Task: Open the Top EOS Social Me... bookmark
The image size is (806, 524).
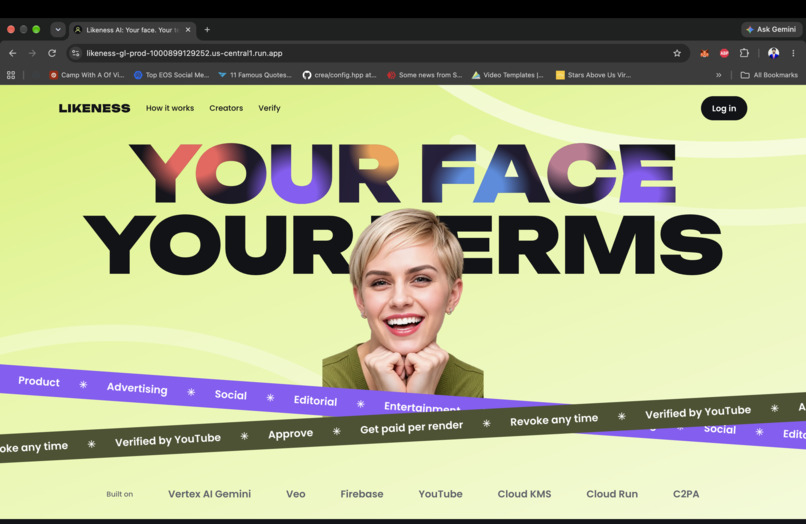Action: click(x=171, y=75)
